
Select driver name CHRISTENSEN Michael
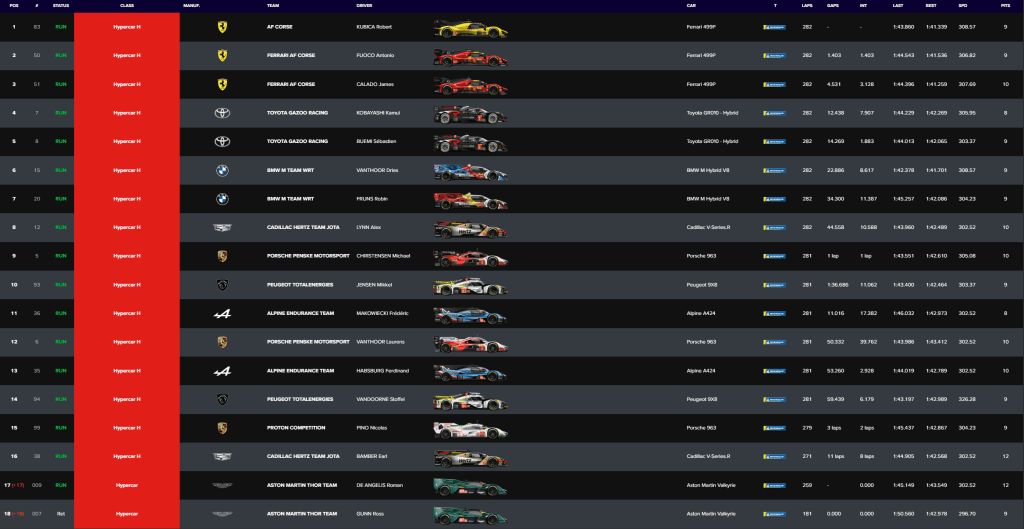383,256
